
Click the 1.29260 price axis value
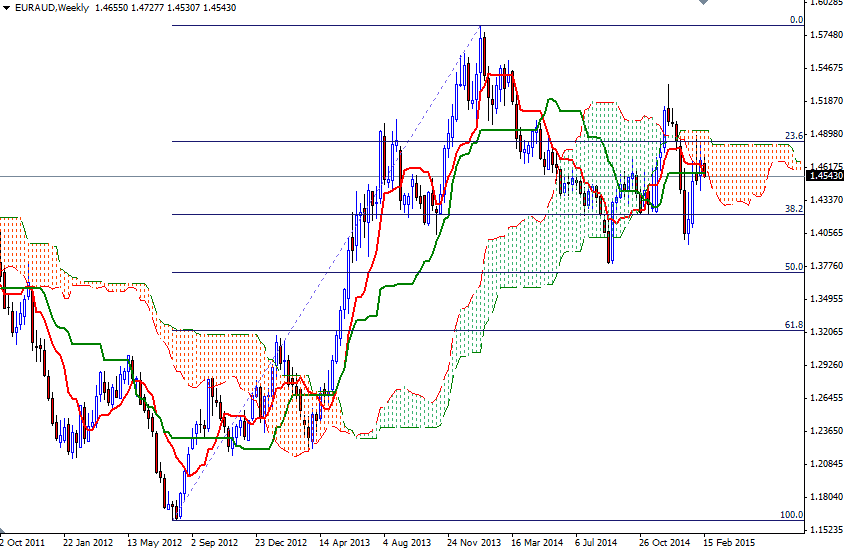(826, 365)
